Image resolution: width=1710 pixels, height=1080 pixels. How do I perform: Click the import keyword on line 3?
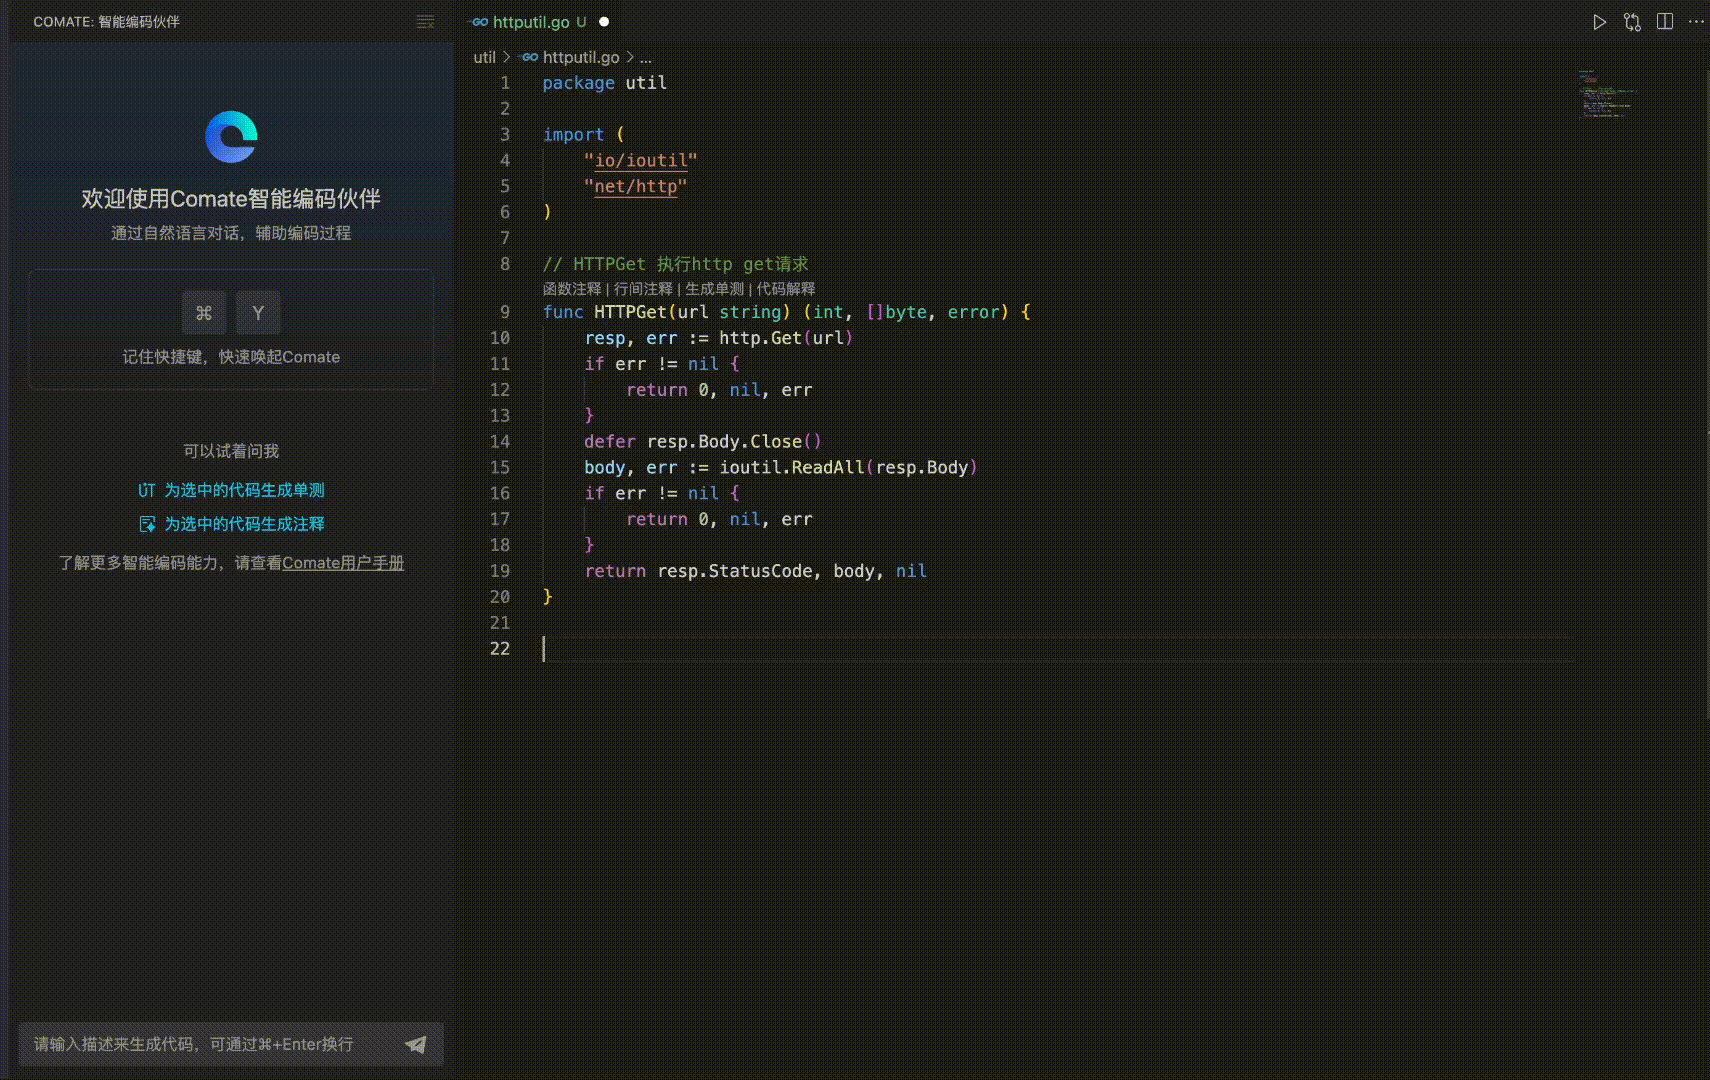coord(573,134)
